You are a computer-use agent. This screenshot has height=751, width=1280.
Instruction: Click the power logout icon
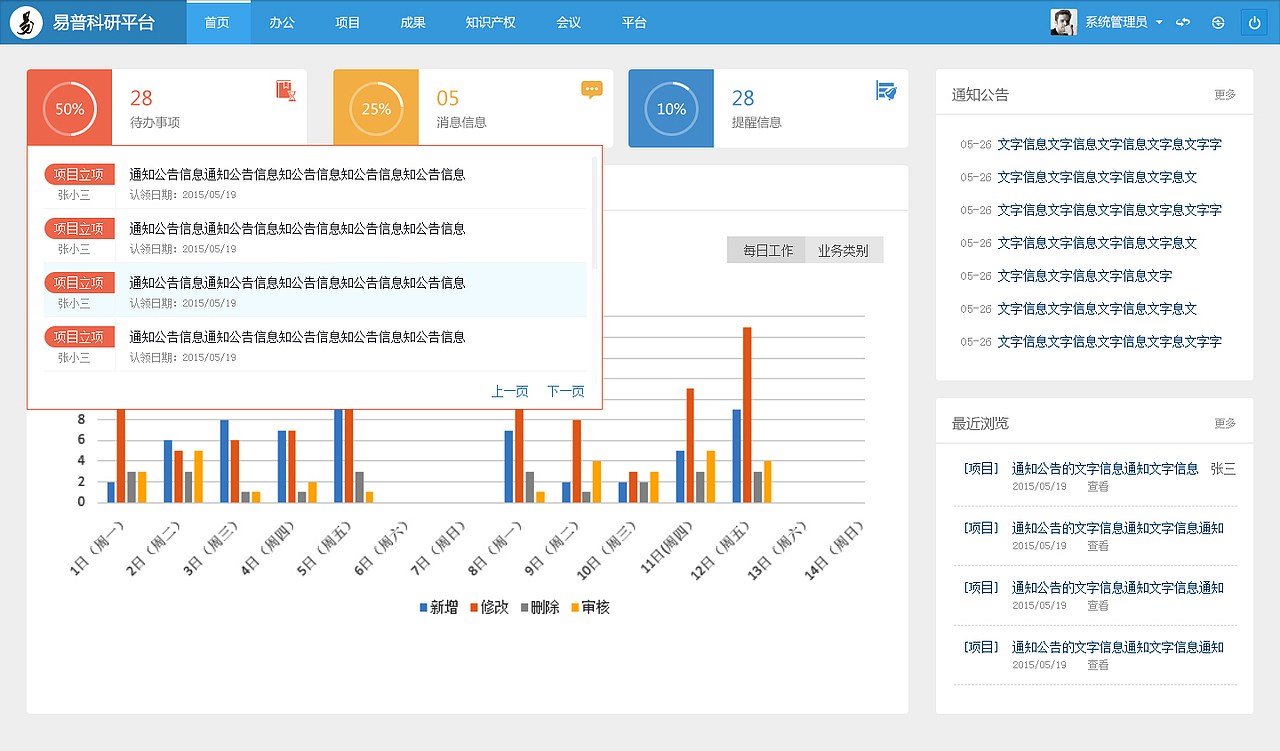(1254, 22)
